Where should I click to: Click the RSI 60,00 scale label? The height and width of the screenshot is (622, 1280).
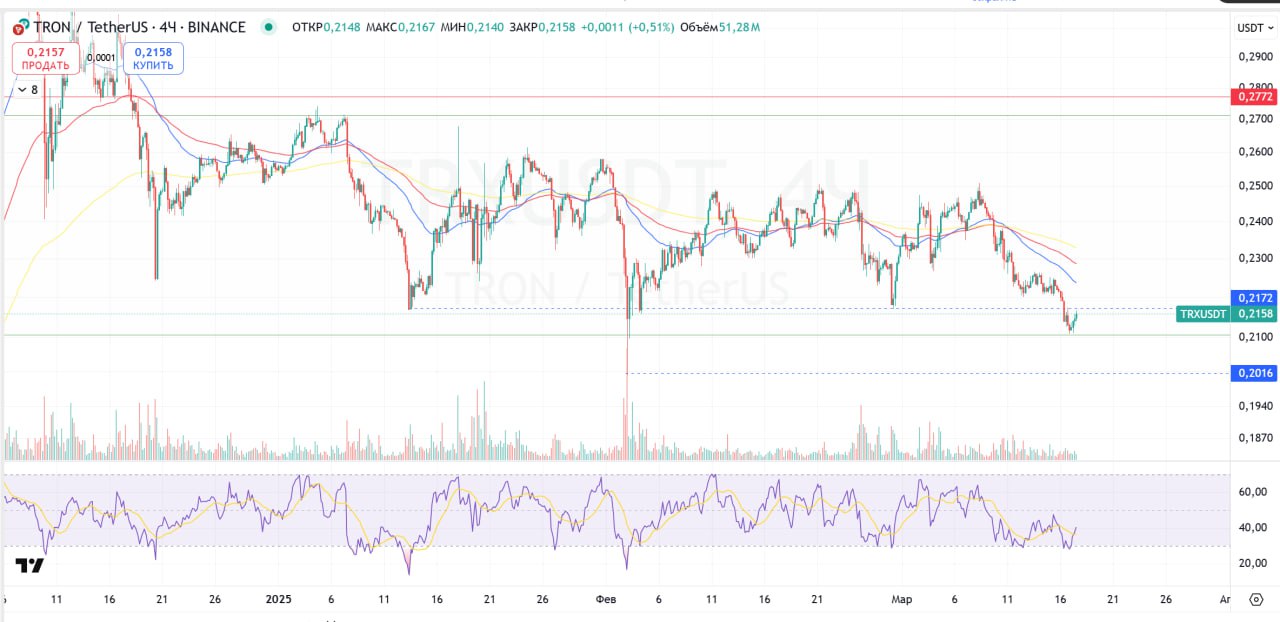[1253, 492]
